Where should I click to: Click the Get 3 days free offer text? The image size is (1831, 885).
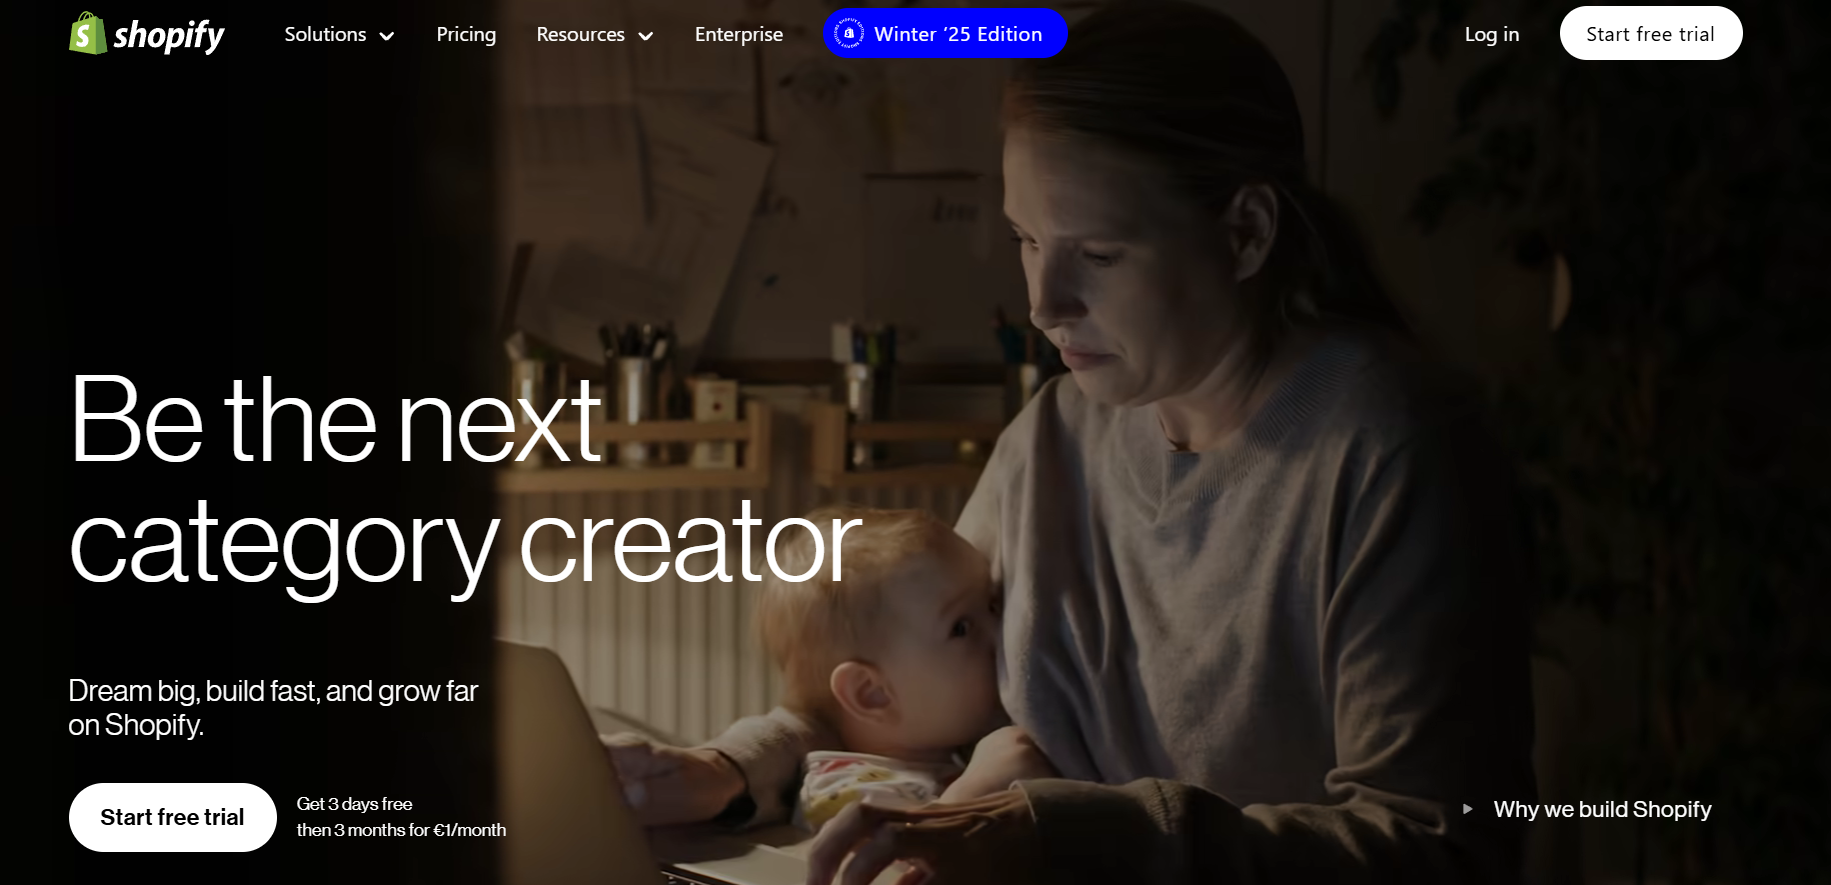pyautogui.click(x=354, y=804)
